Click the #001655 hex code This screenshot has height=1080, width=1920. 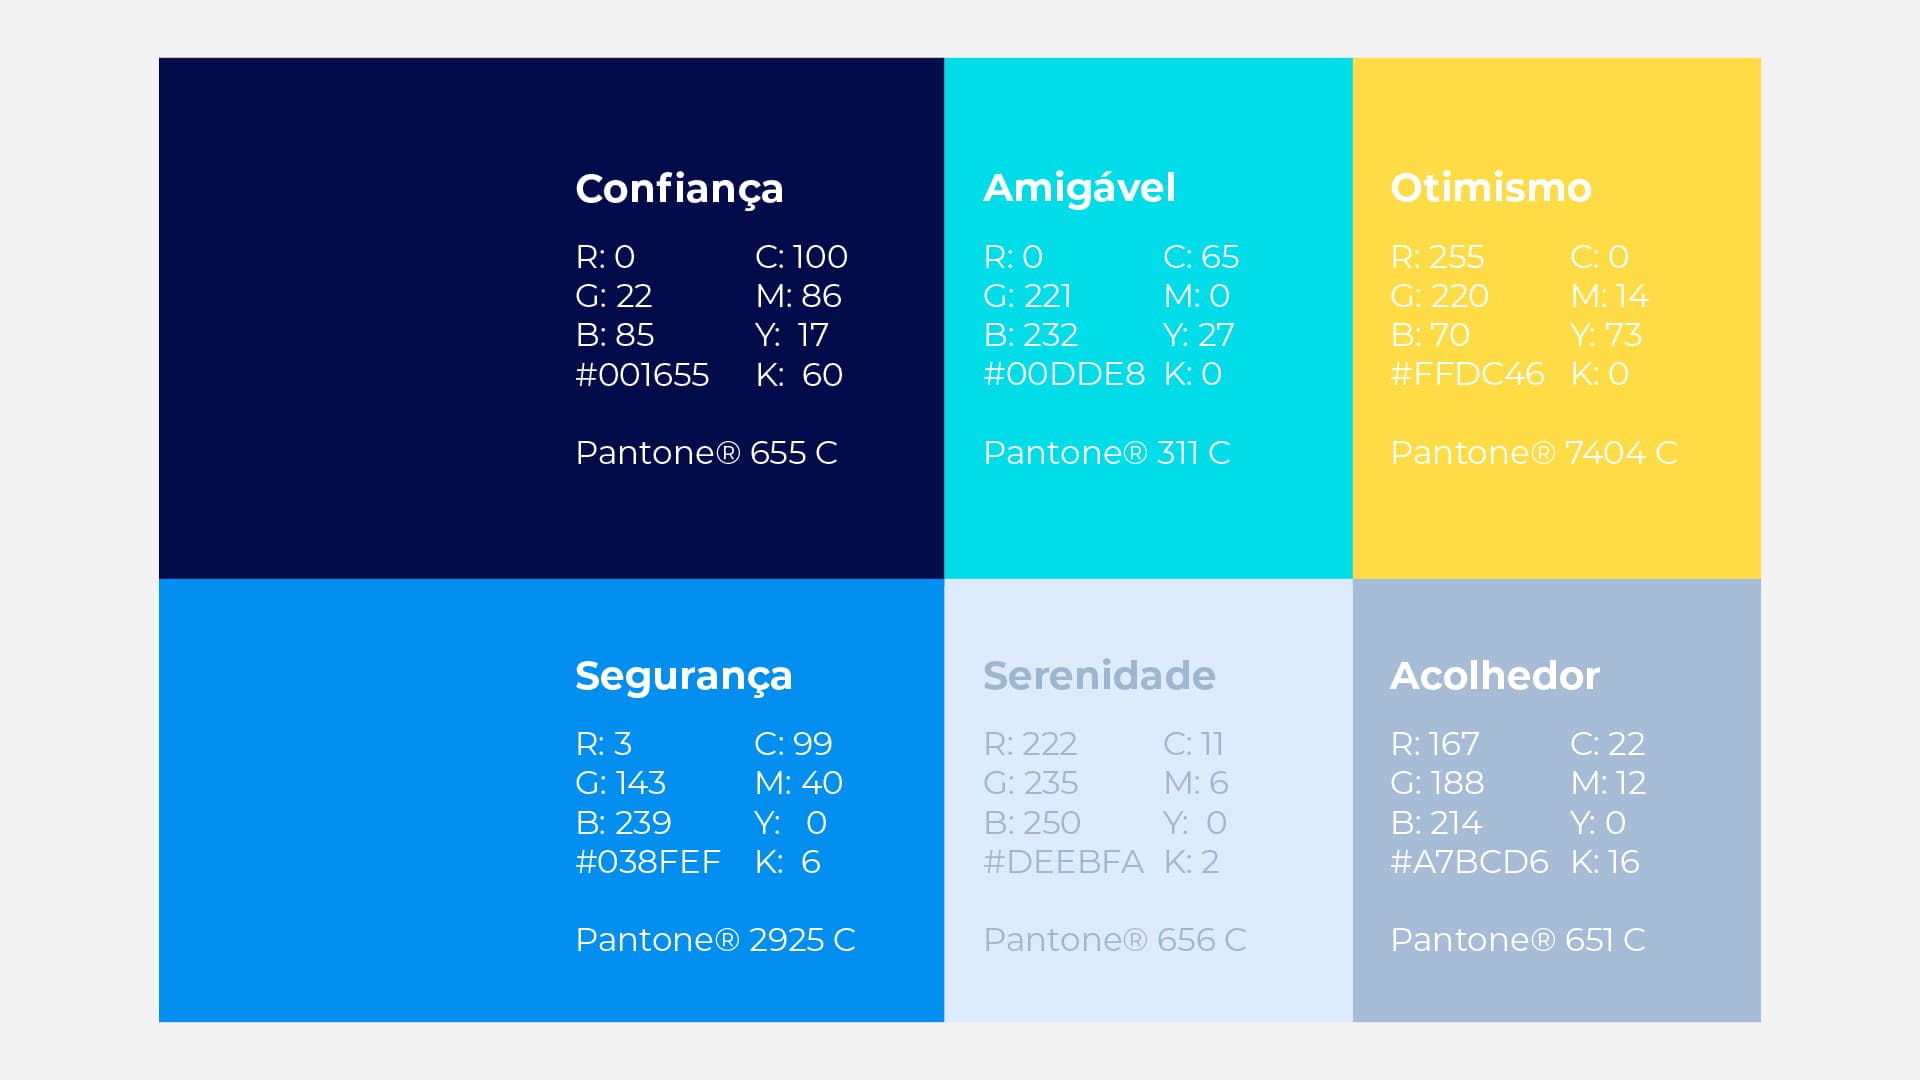(642, 375)
